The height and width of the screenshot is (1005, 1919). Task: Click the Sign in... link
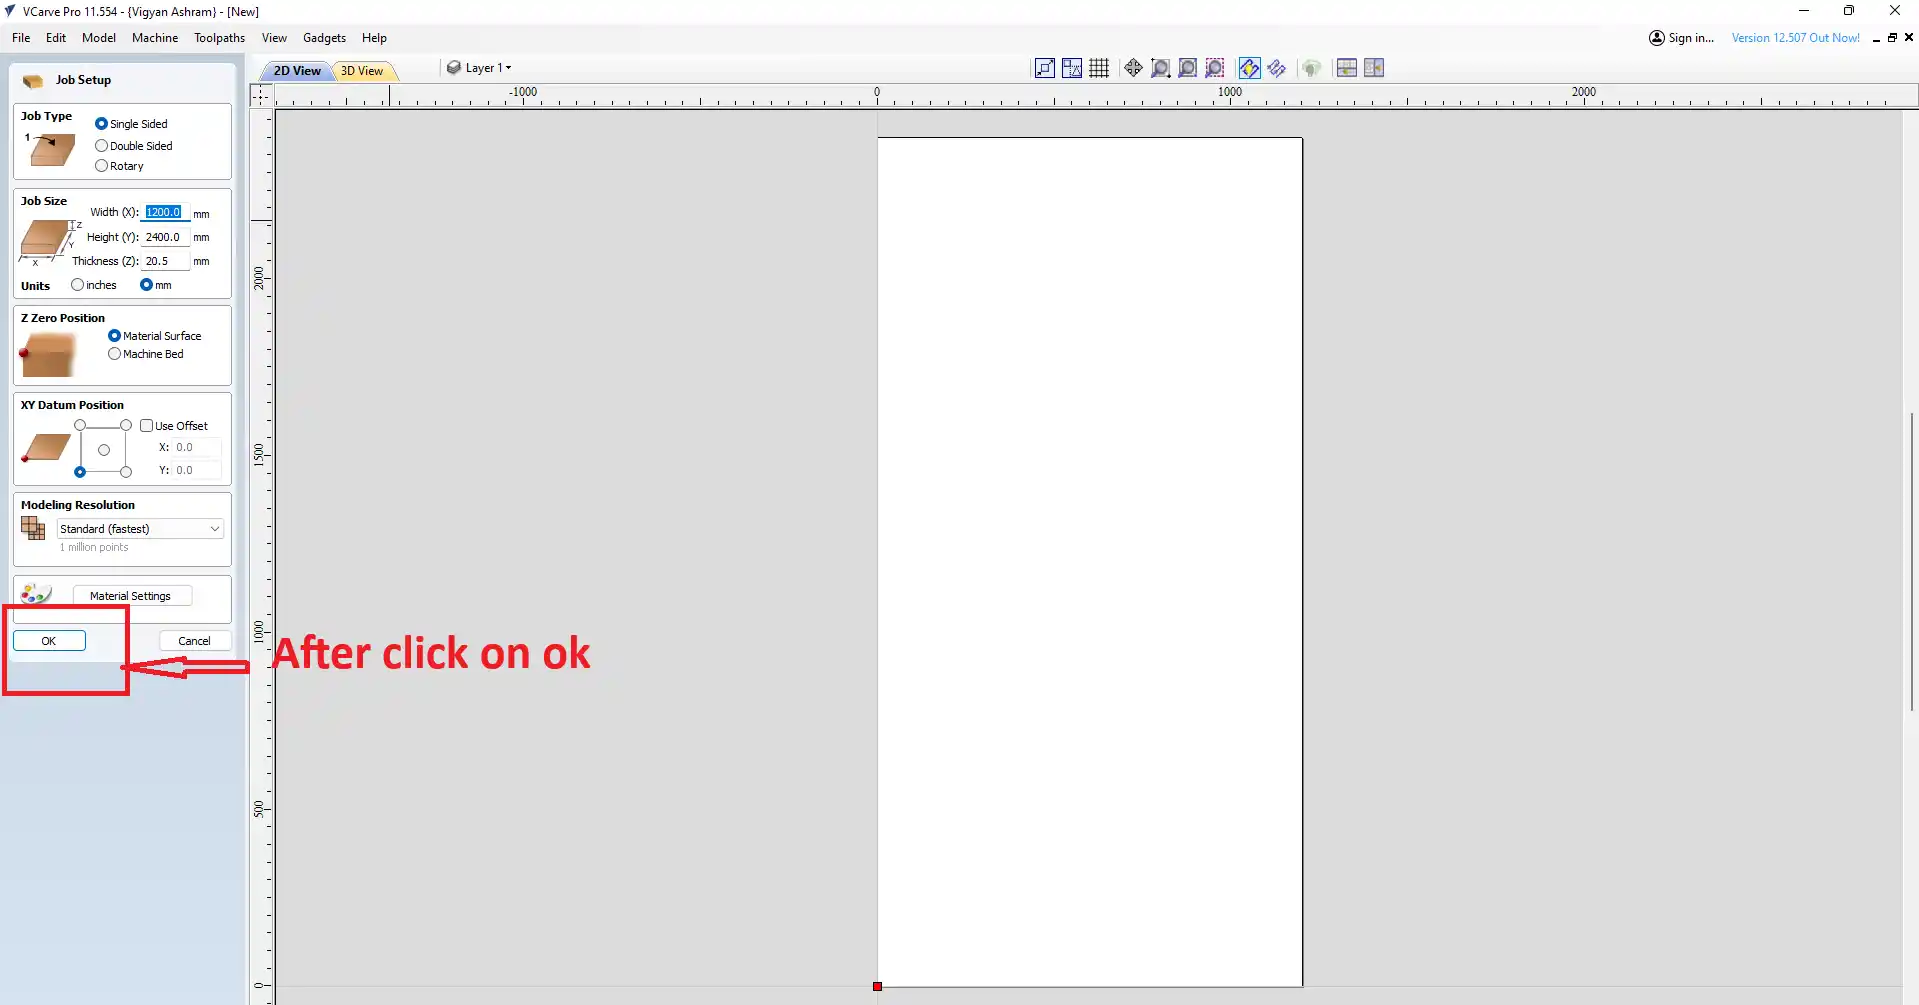[x=1691, y=38]
